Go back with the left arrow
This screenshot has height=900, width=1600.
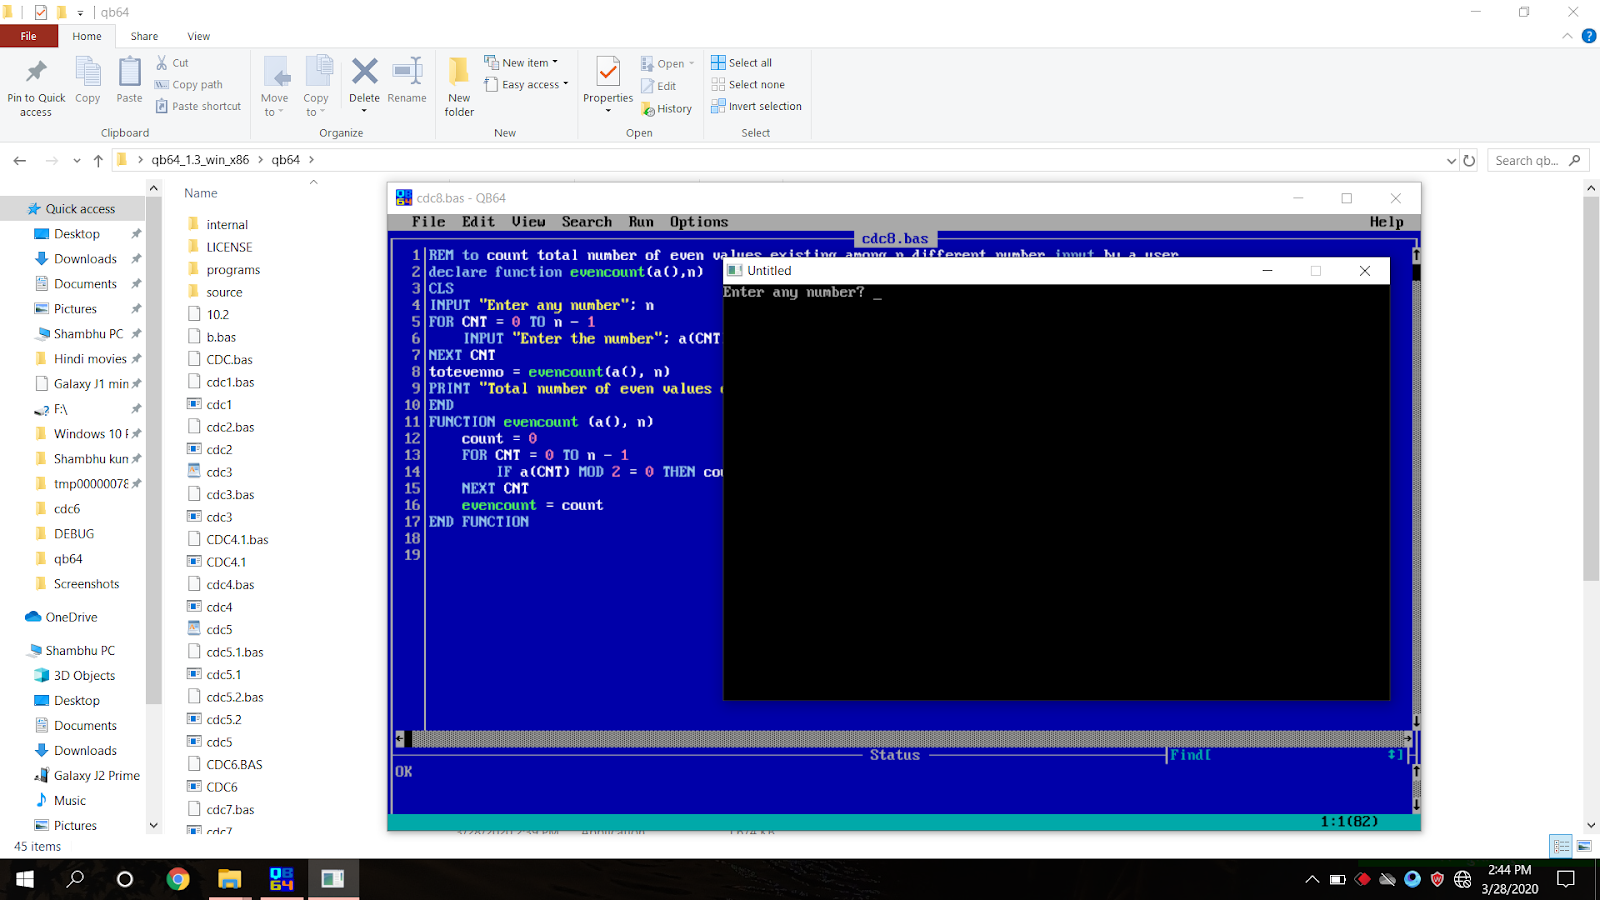(x=20, y=160)
